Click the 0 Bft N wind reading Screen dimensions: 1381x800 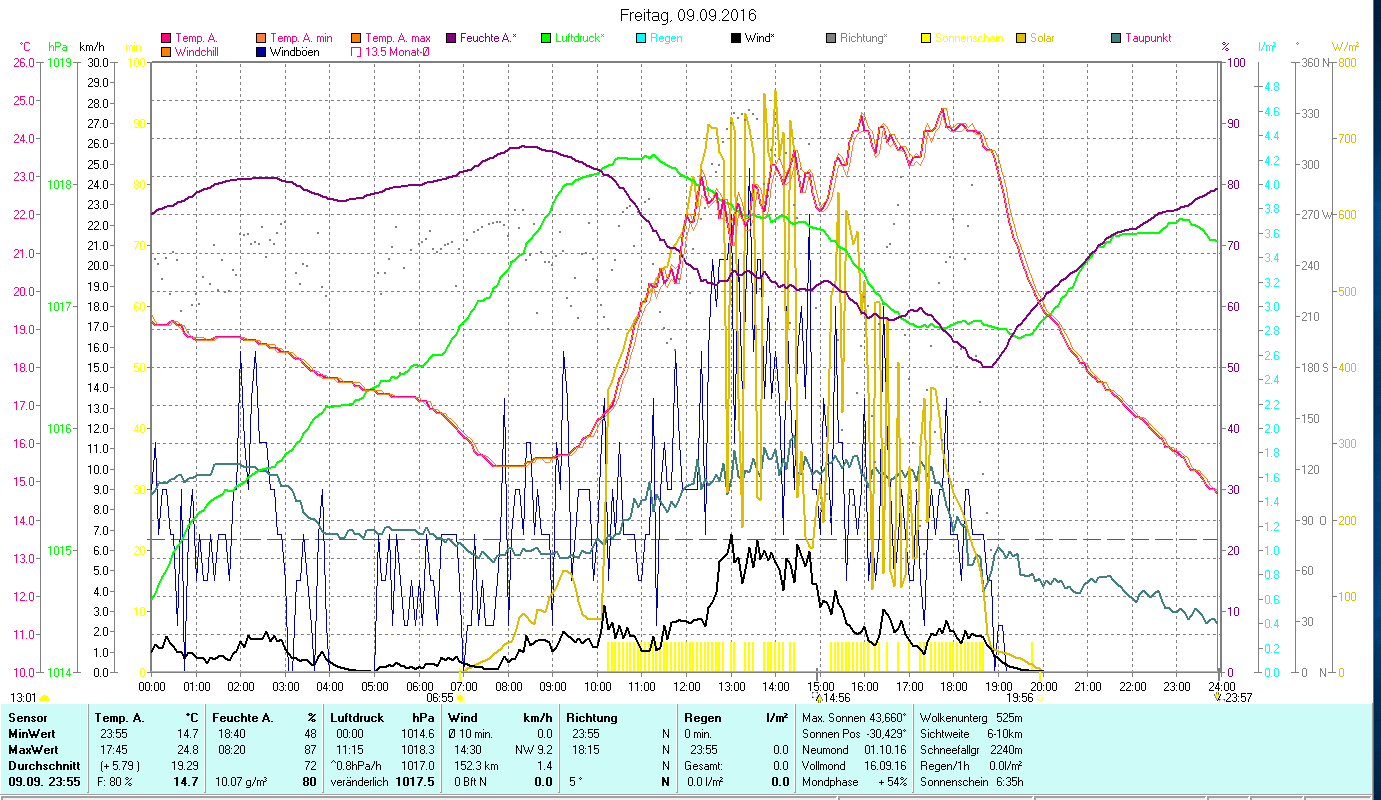point(472,781)
